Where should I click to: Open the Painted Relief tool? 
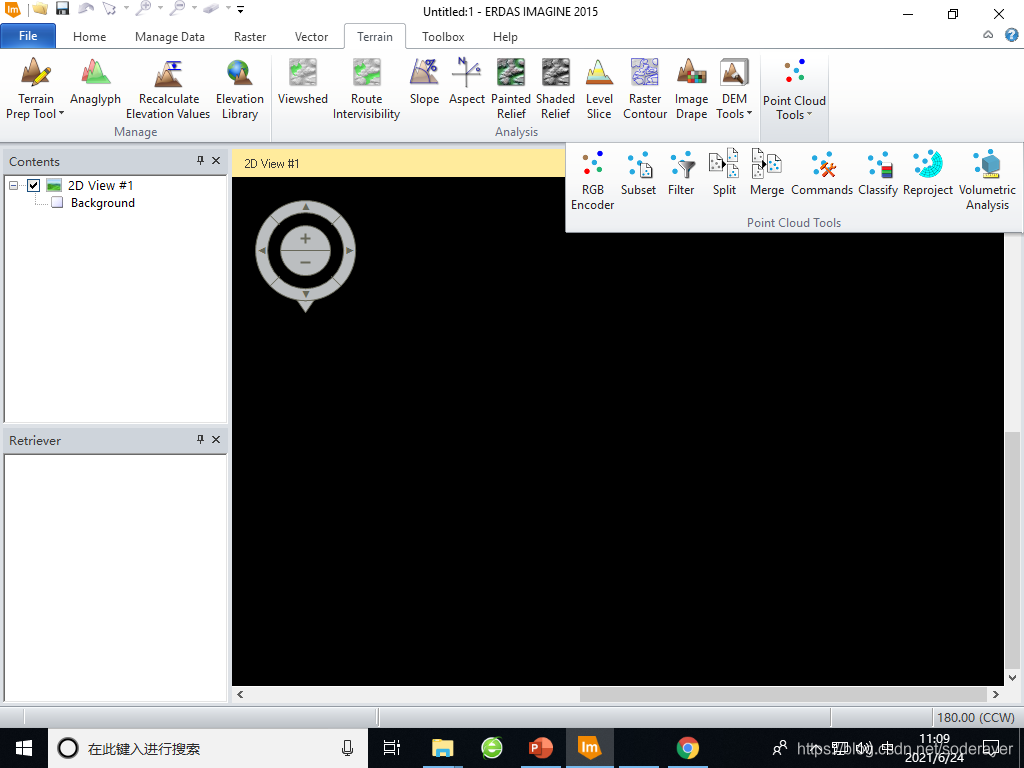[x=511, y=89]
